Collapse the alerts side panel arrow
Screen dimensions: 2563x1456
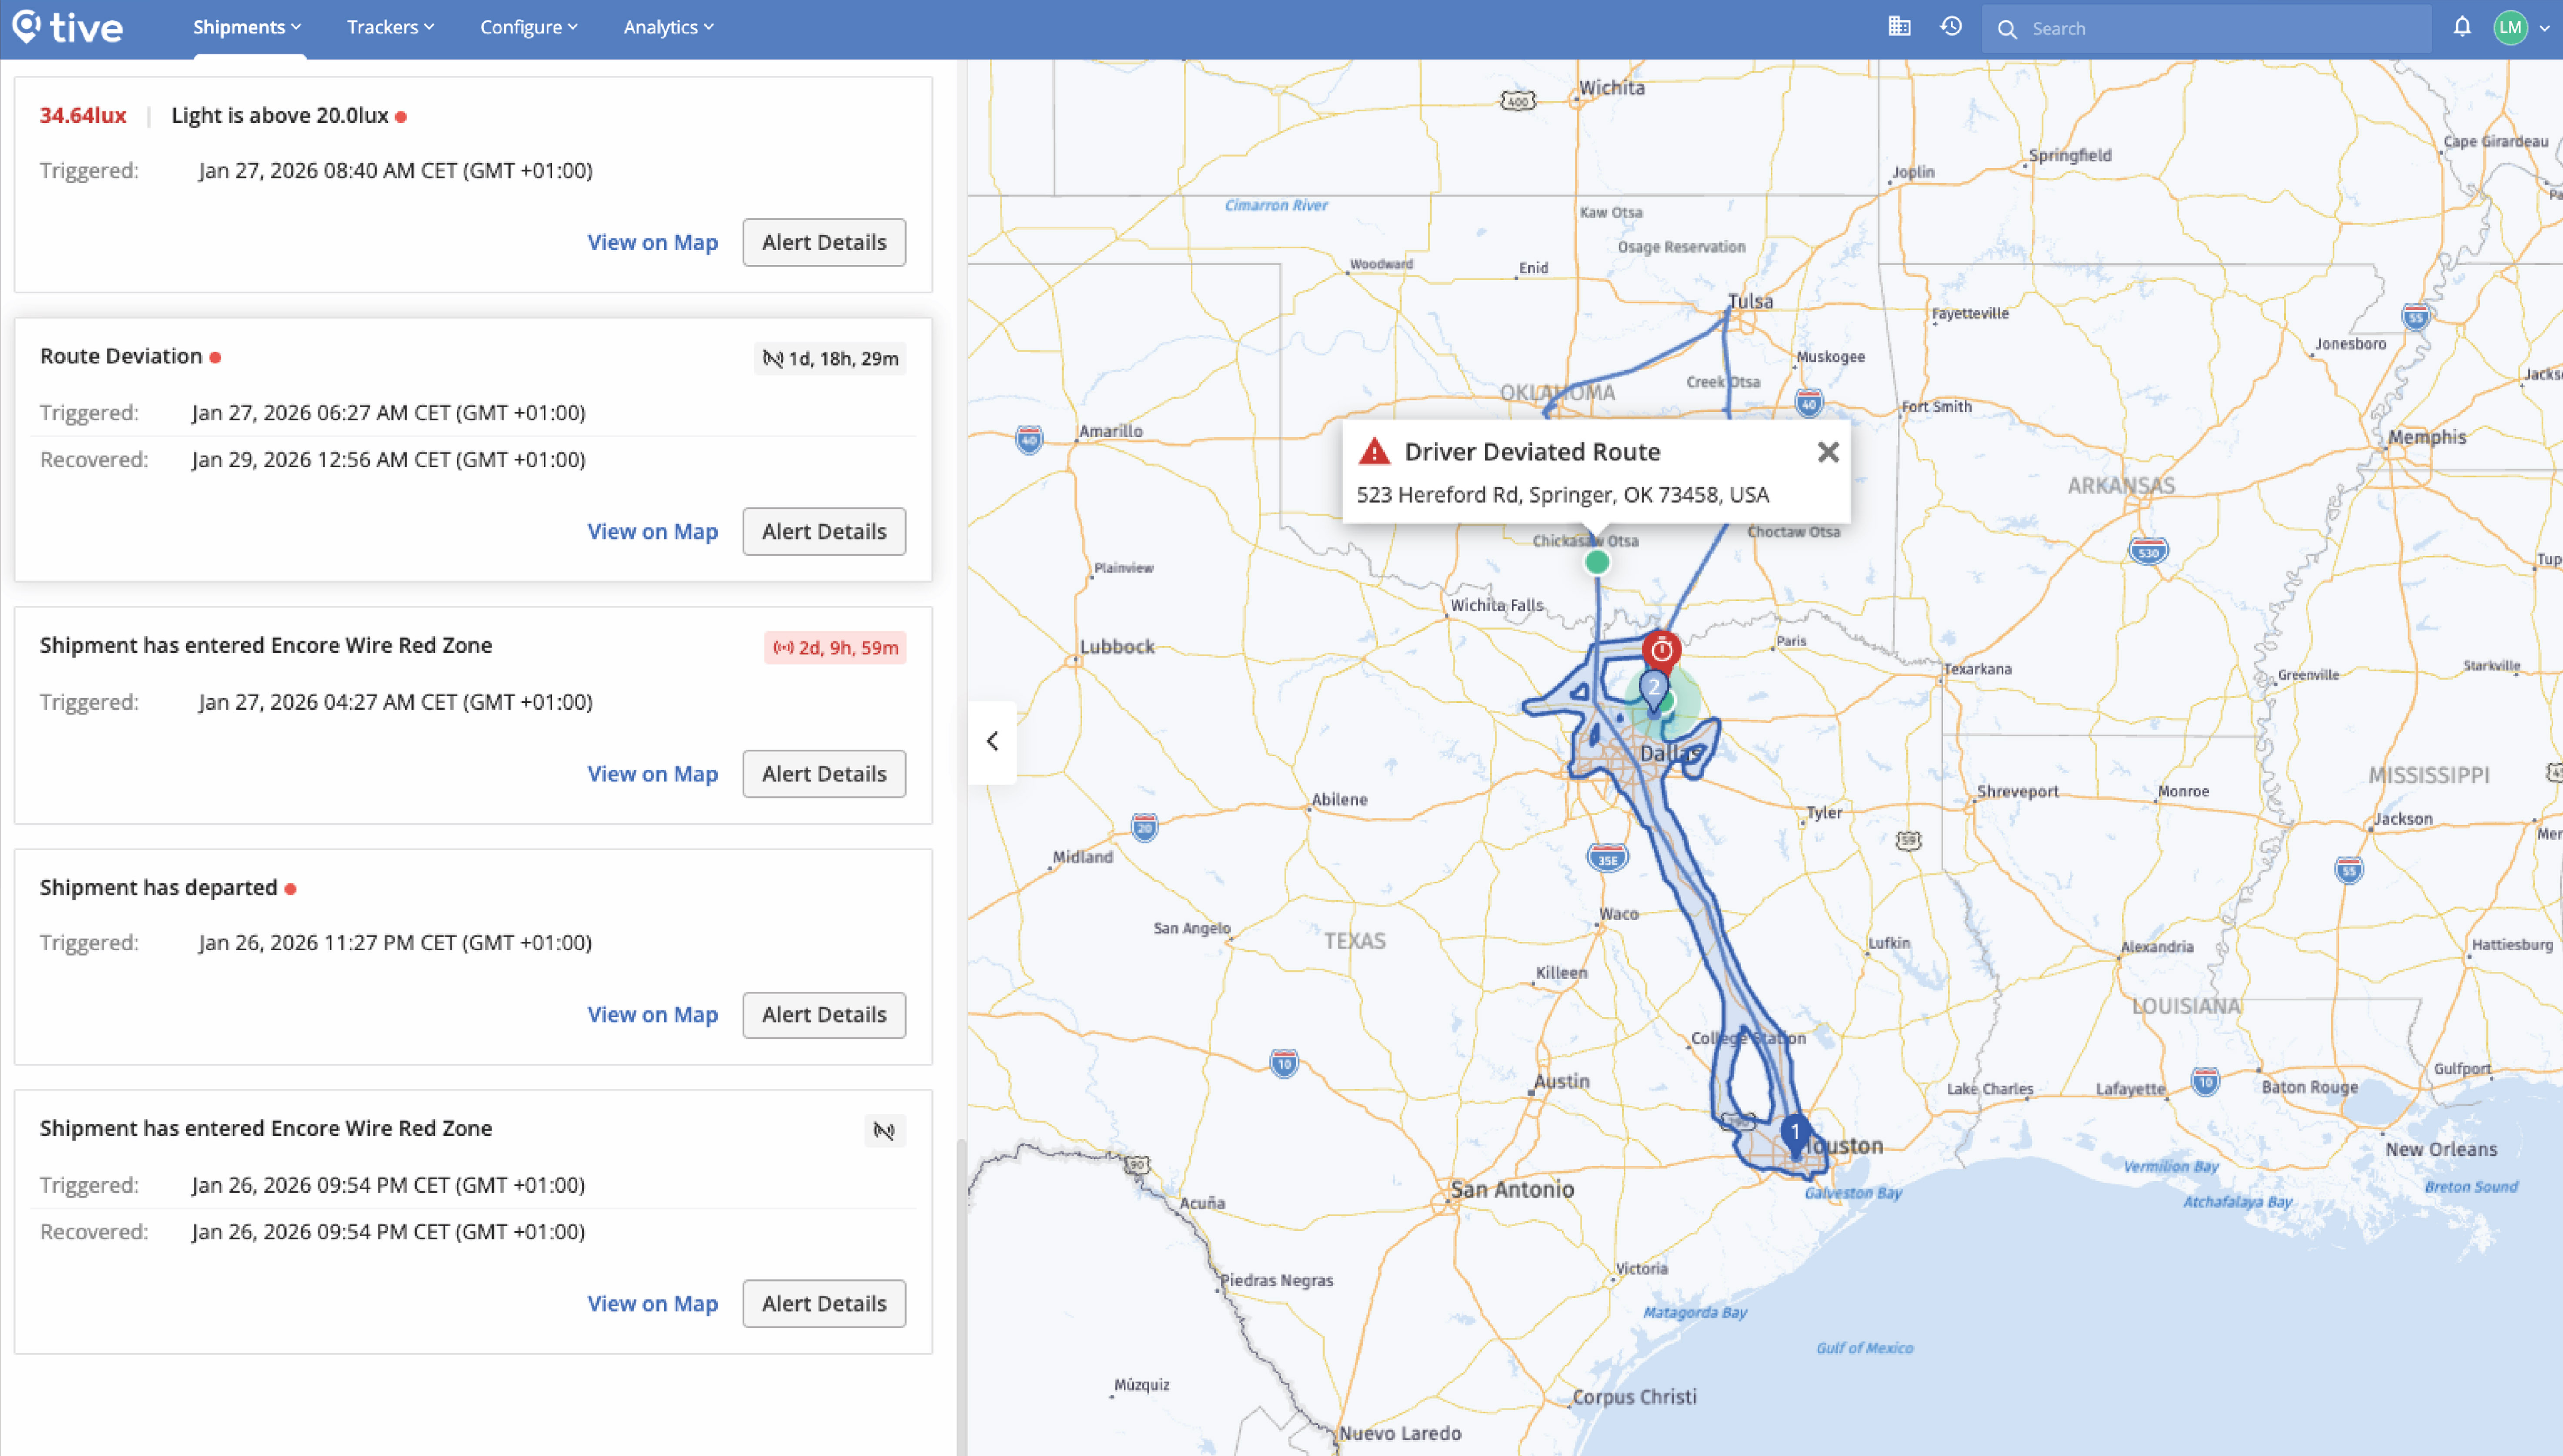992,741
